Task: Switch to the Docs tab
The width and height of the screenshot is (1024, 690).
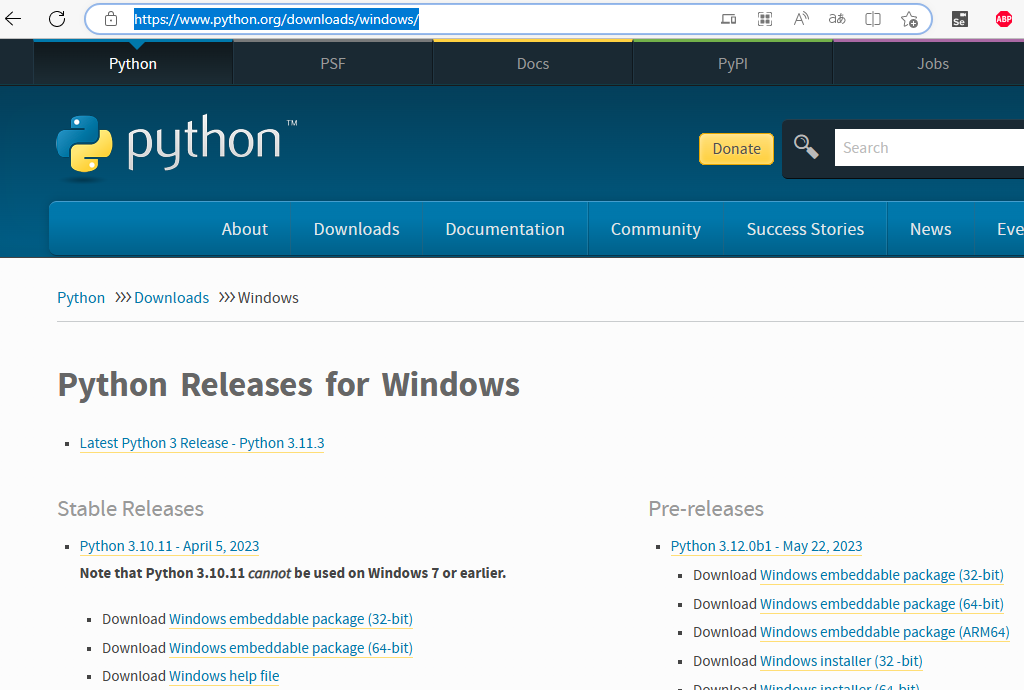Action: pyautogui.click(x=533, y=63)
